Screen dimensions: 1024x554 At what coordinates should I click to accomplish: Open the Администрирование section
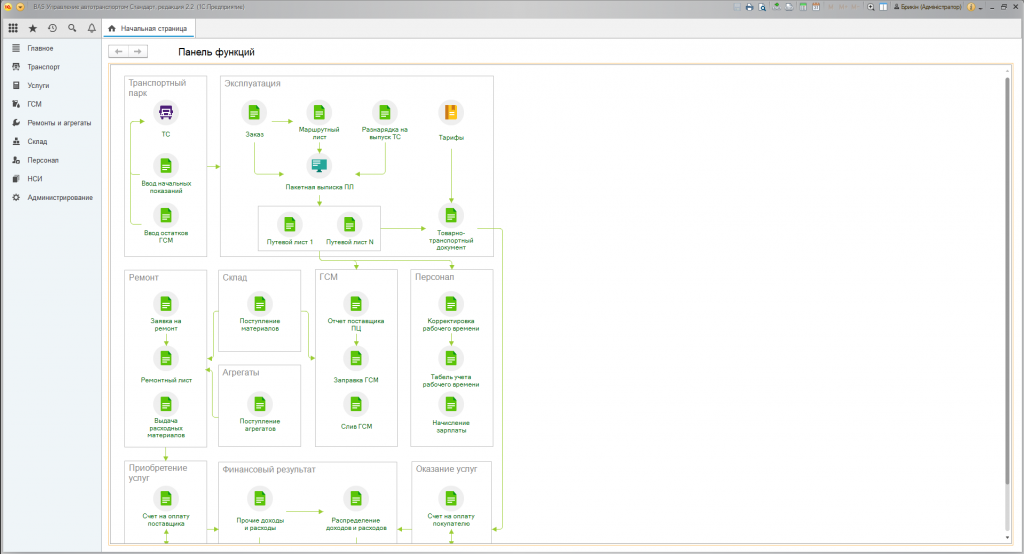pos(51,197)
